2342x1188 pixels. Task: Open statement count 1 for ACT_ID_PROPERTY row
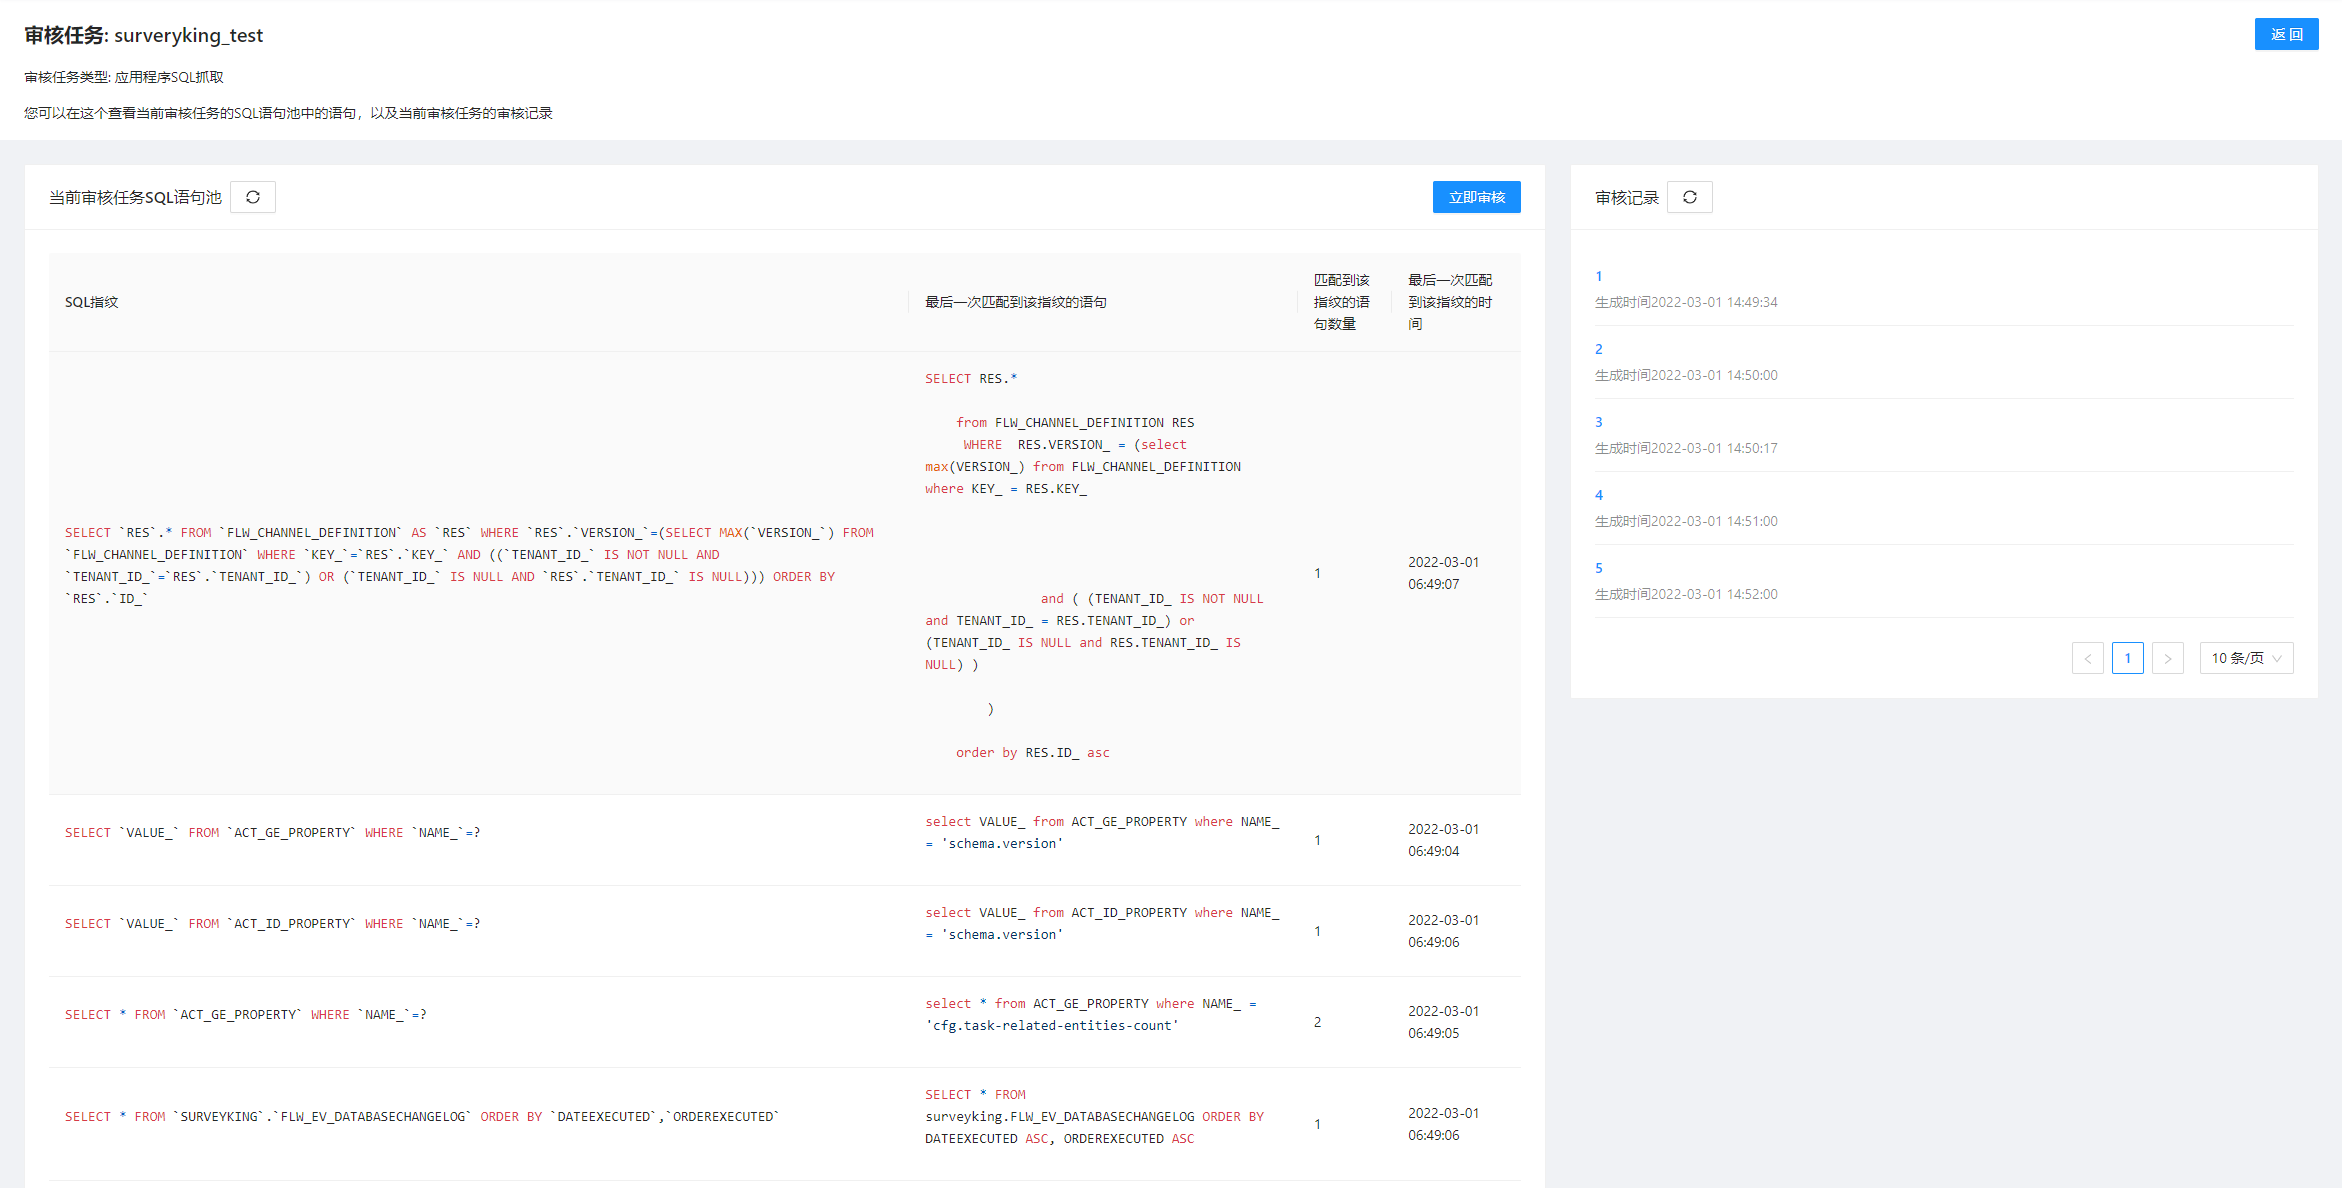click(1317, 931)
